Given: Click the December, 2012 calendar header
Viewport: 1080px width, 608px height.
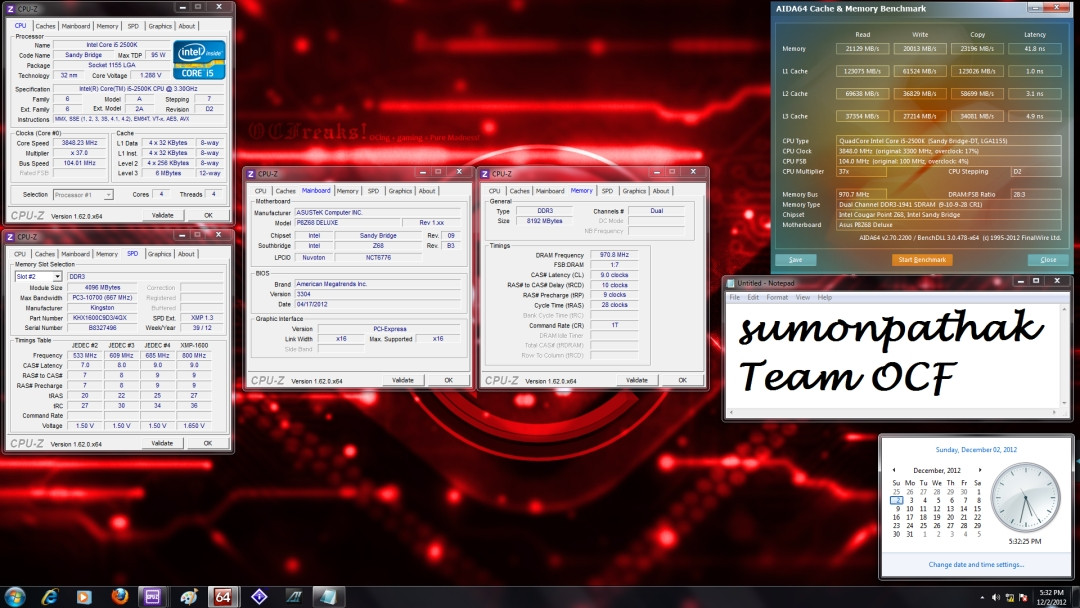Looking at the screenshot, I should [937, 470].
